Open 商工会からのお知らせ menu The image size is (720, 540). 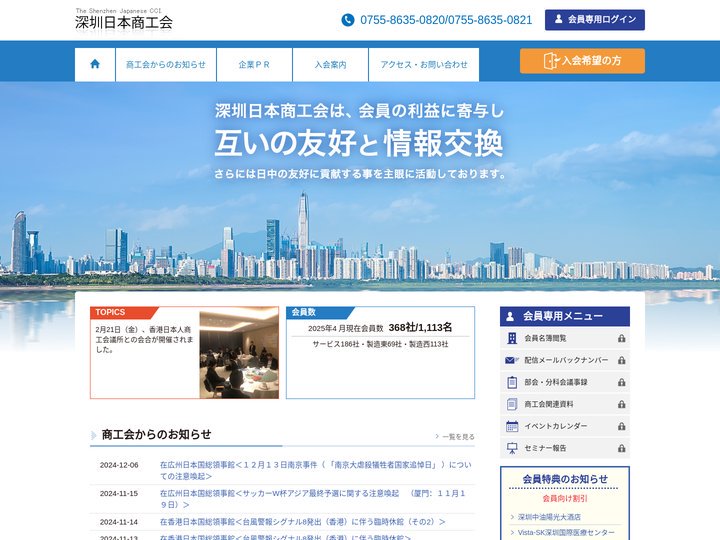click(x=166, y=65)
